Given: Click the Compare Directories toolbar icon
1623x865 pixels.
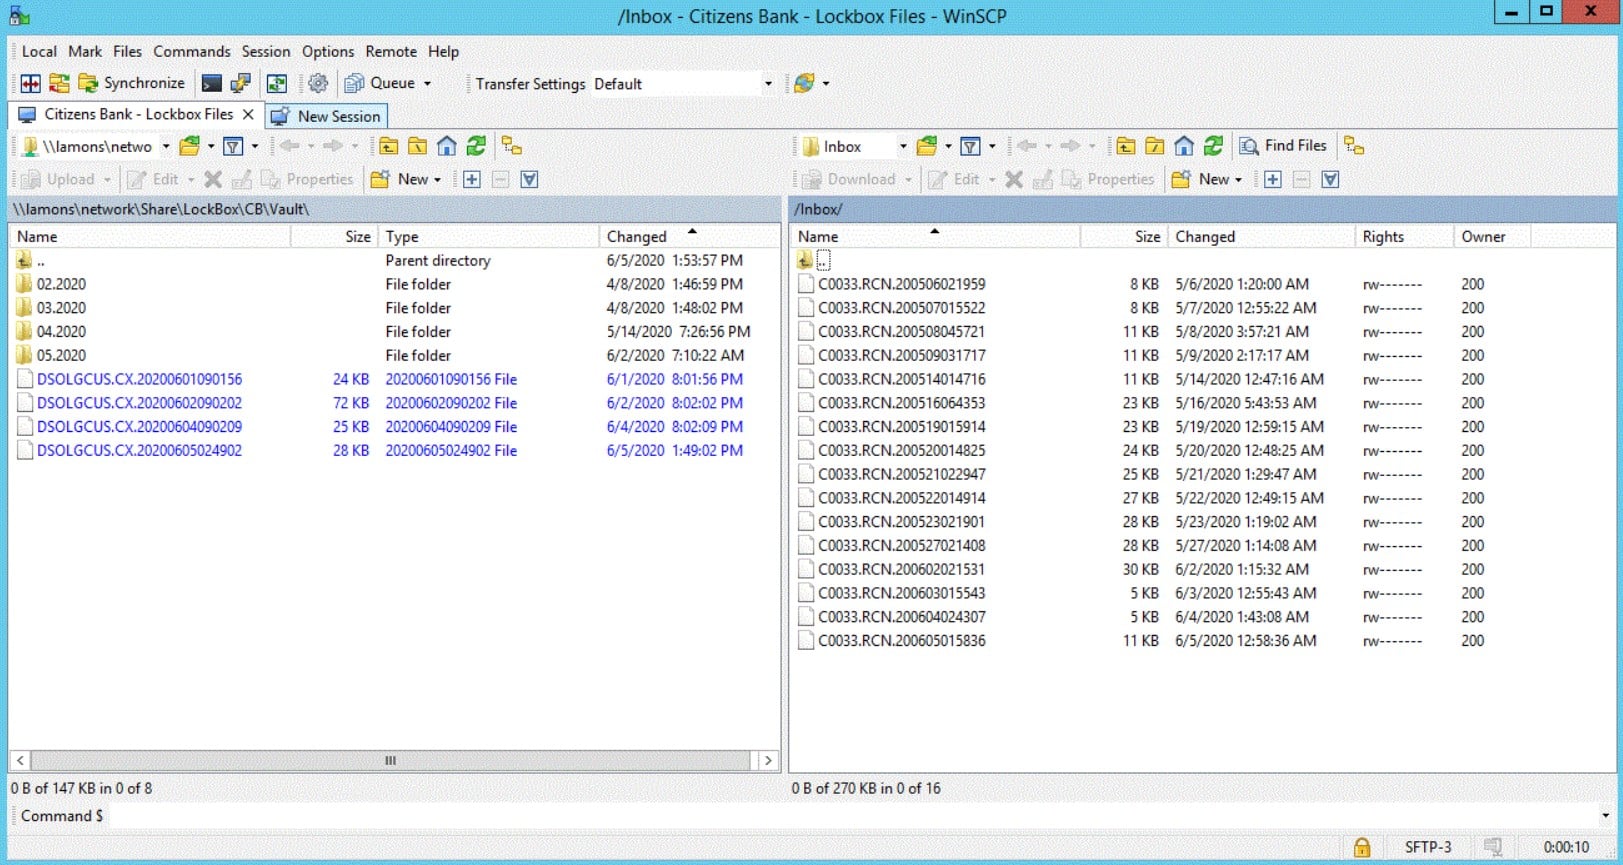Looking at the screenshot, I should pos(31,83).
